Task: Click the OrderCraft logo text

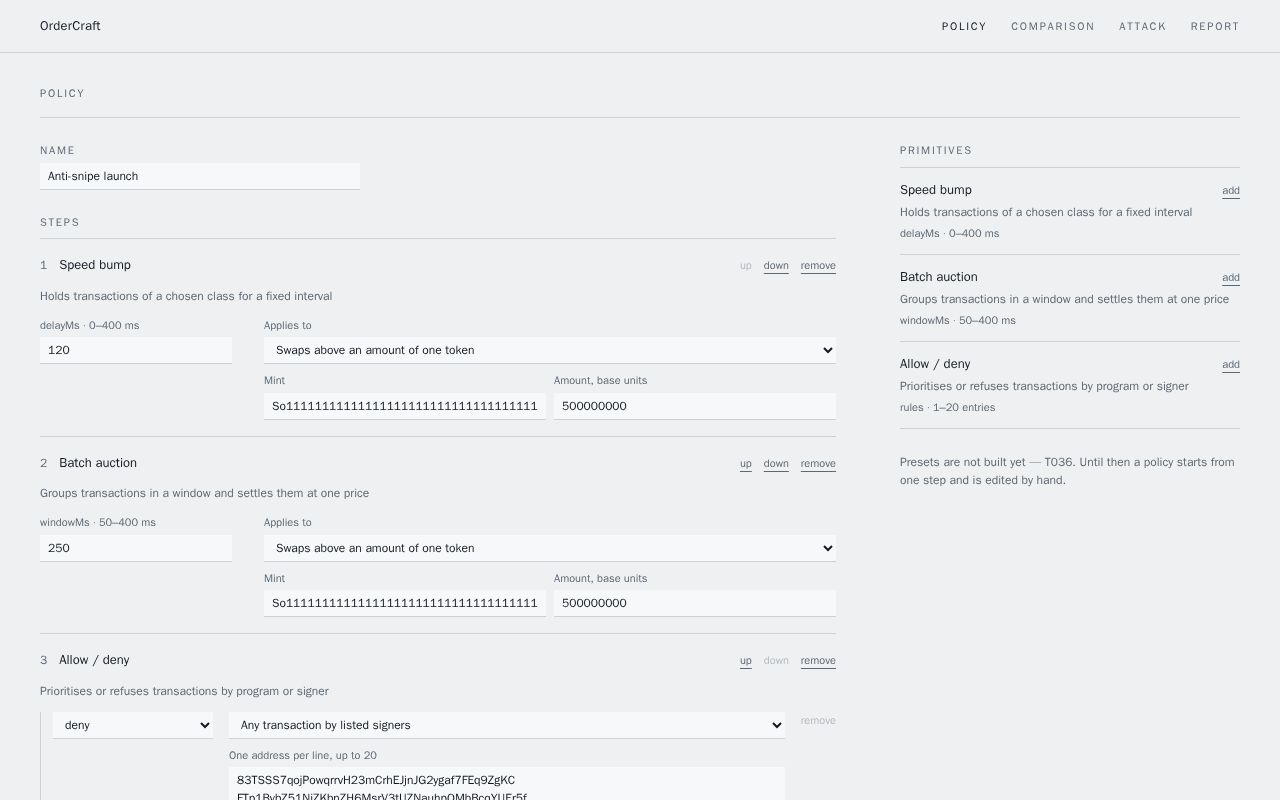Action: [70, 26]
